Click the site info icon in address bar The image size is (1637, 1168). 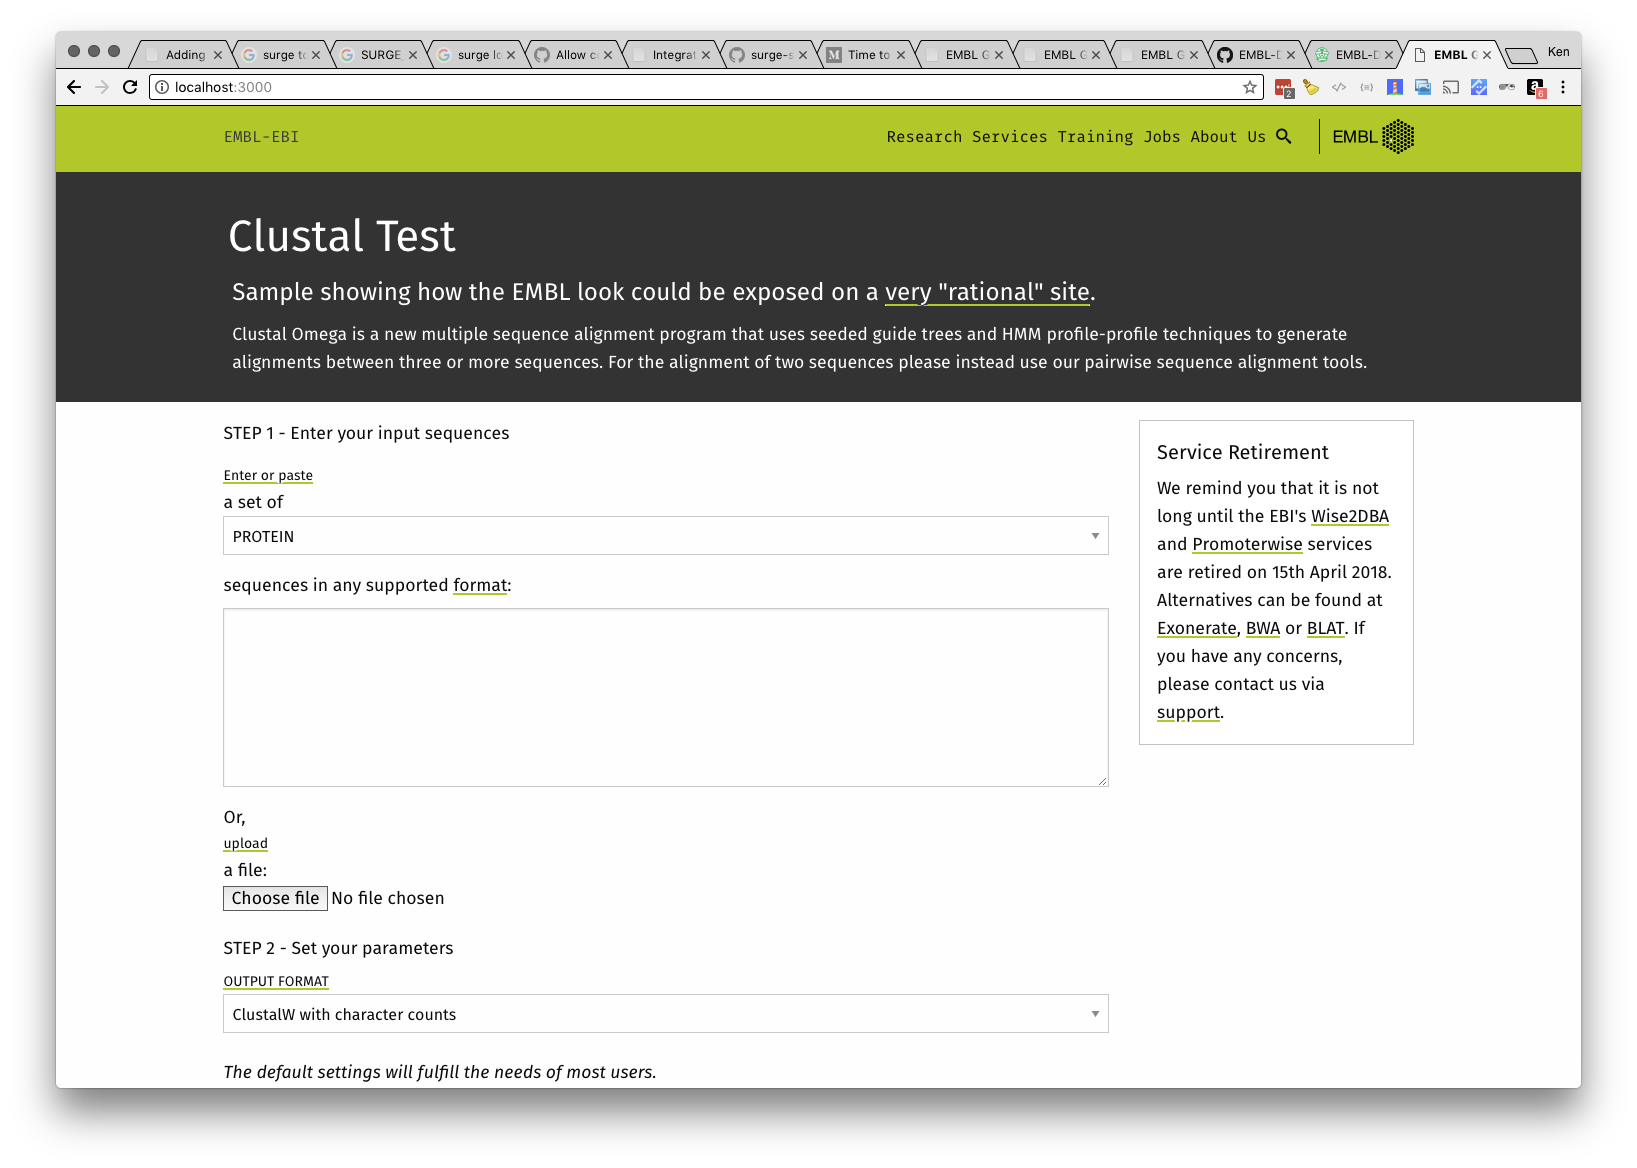(162, 87)
